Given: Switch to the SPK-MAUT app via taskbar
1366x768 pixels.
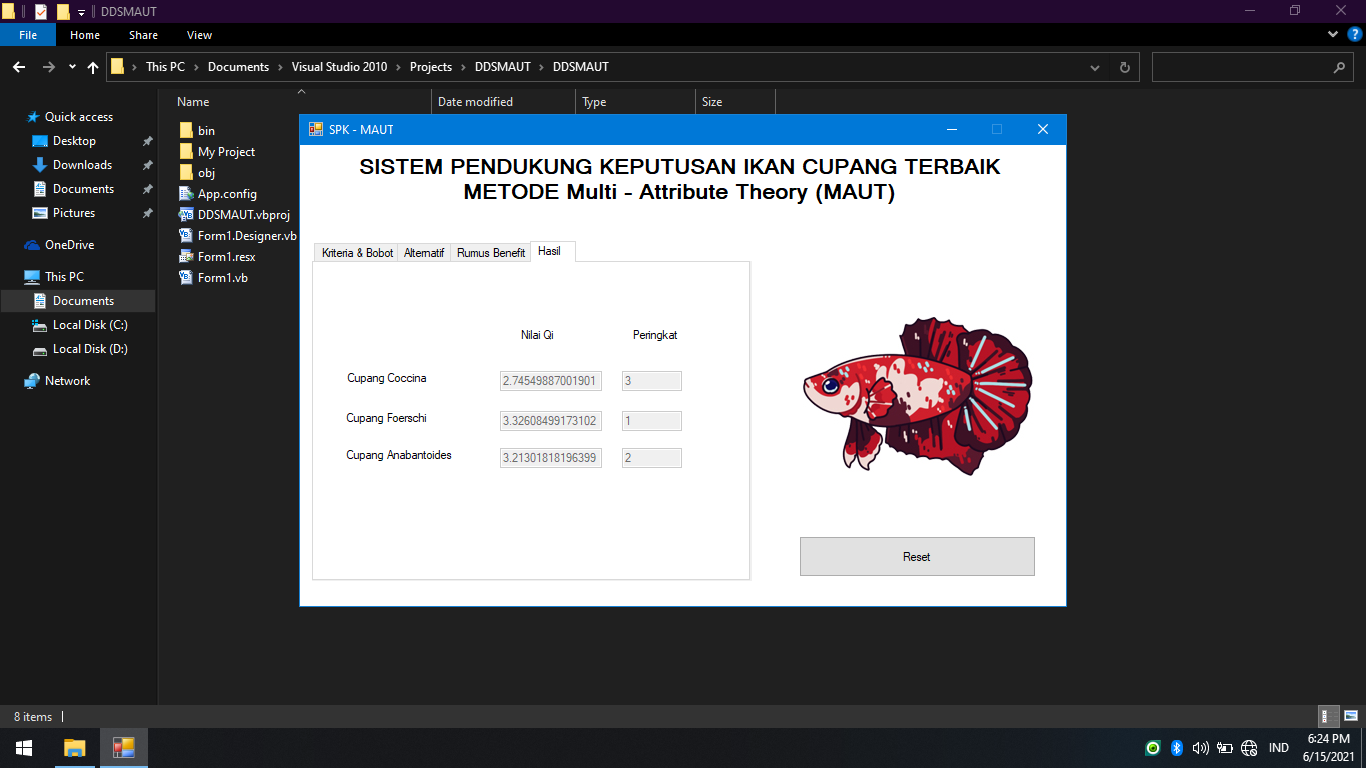Looking at the screenshot, I should tap(123, 747).
